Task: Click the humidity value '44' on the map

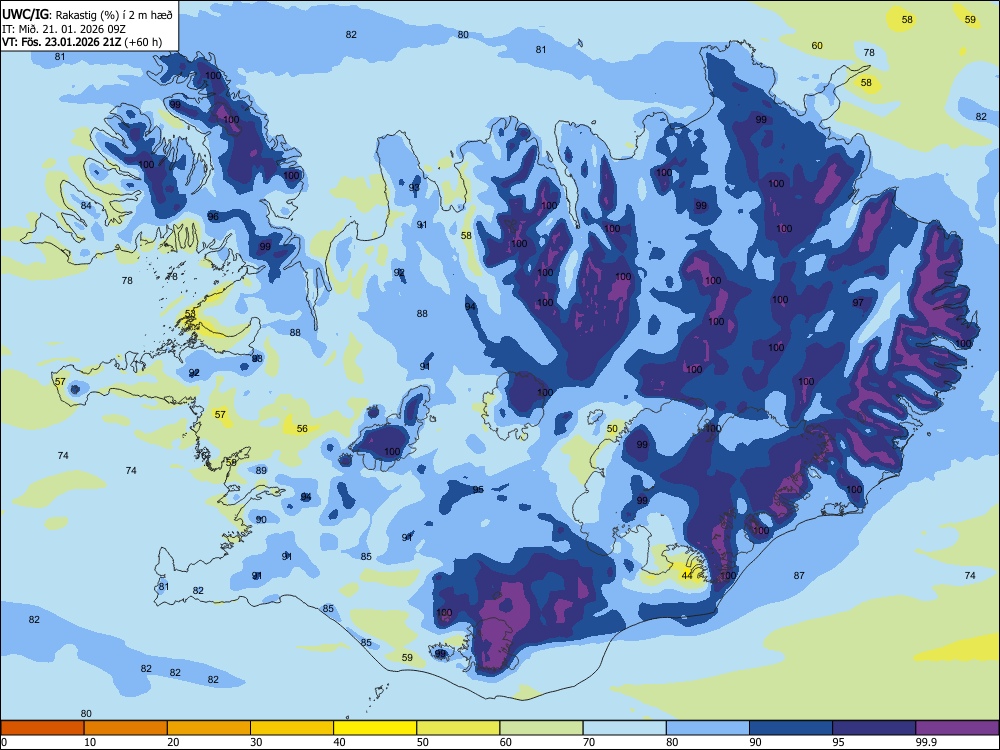Action: (x=687, y=575)
